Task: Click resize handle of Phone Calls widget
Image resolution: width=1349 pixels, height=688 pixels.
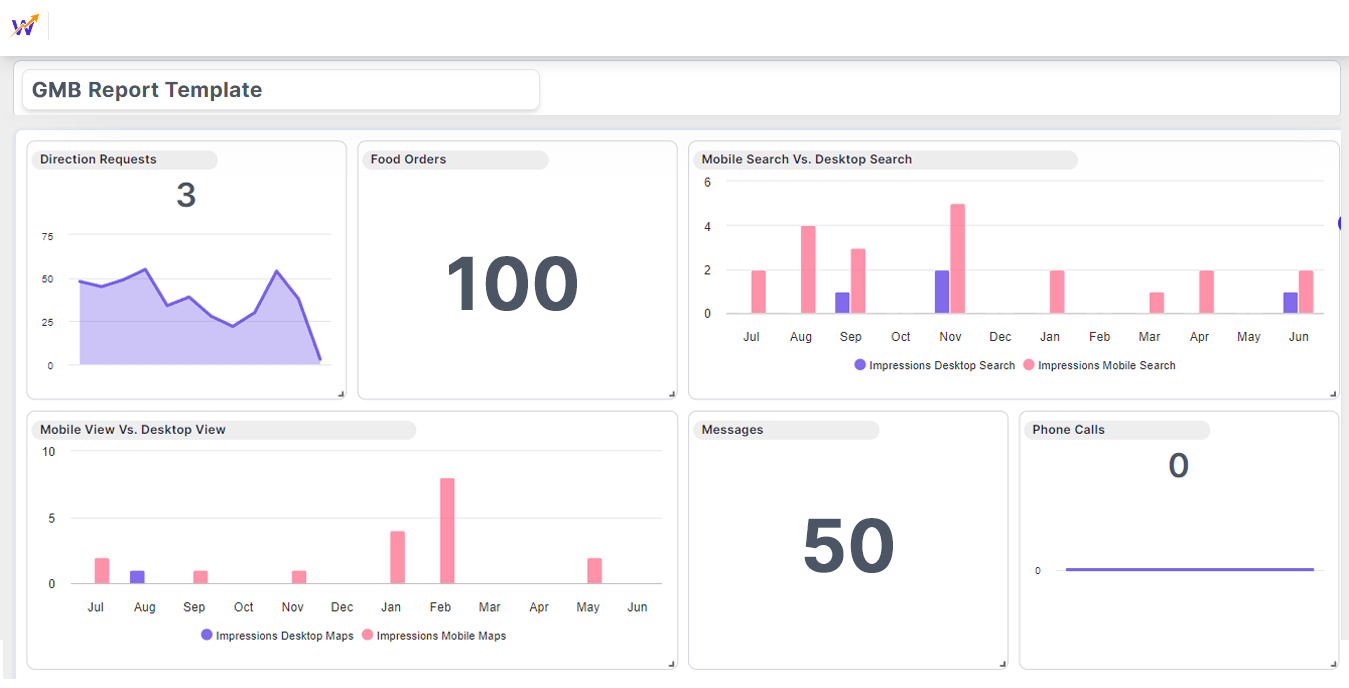Action: coord(1333,664)
